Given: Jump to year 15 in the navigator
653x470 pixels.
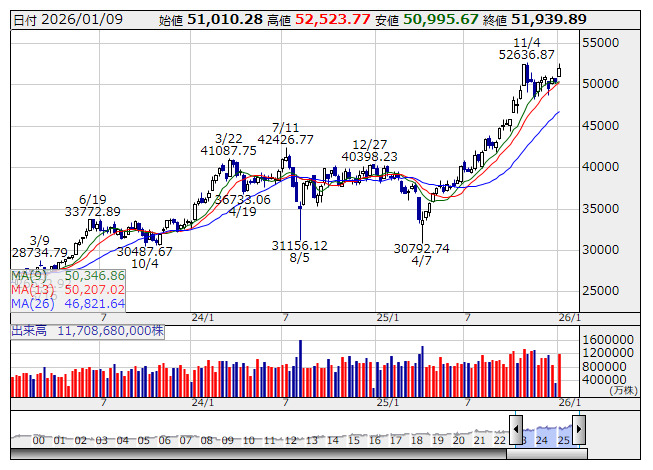Looking at the screenshot, I should coord(354,440).
